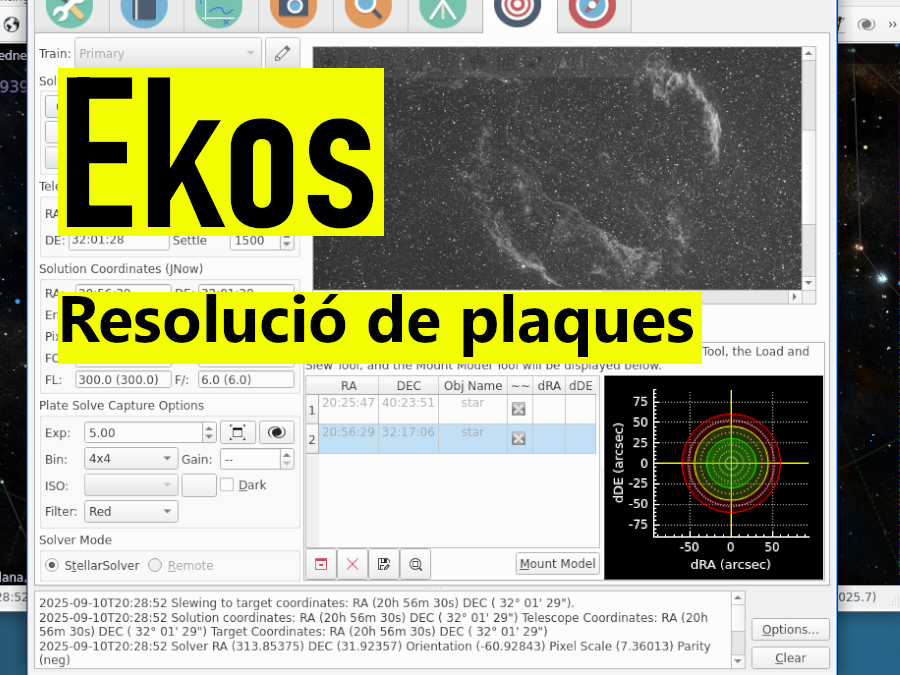Viewport: 900px width, 675px height.
Task: Save the alignment points list
Action: [x=384, y=564]
